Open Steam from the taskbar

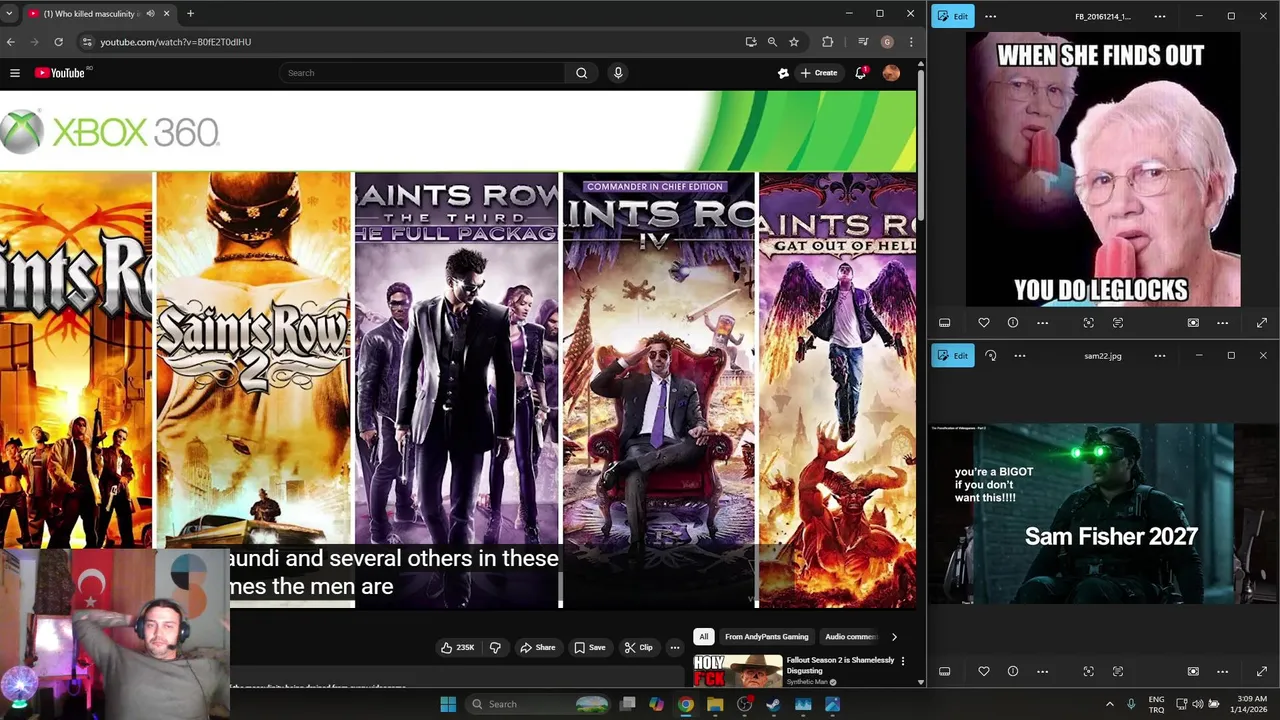[773, 704]
